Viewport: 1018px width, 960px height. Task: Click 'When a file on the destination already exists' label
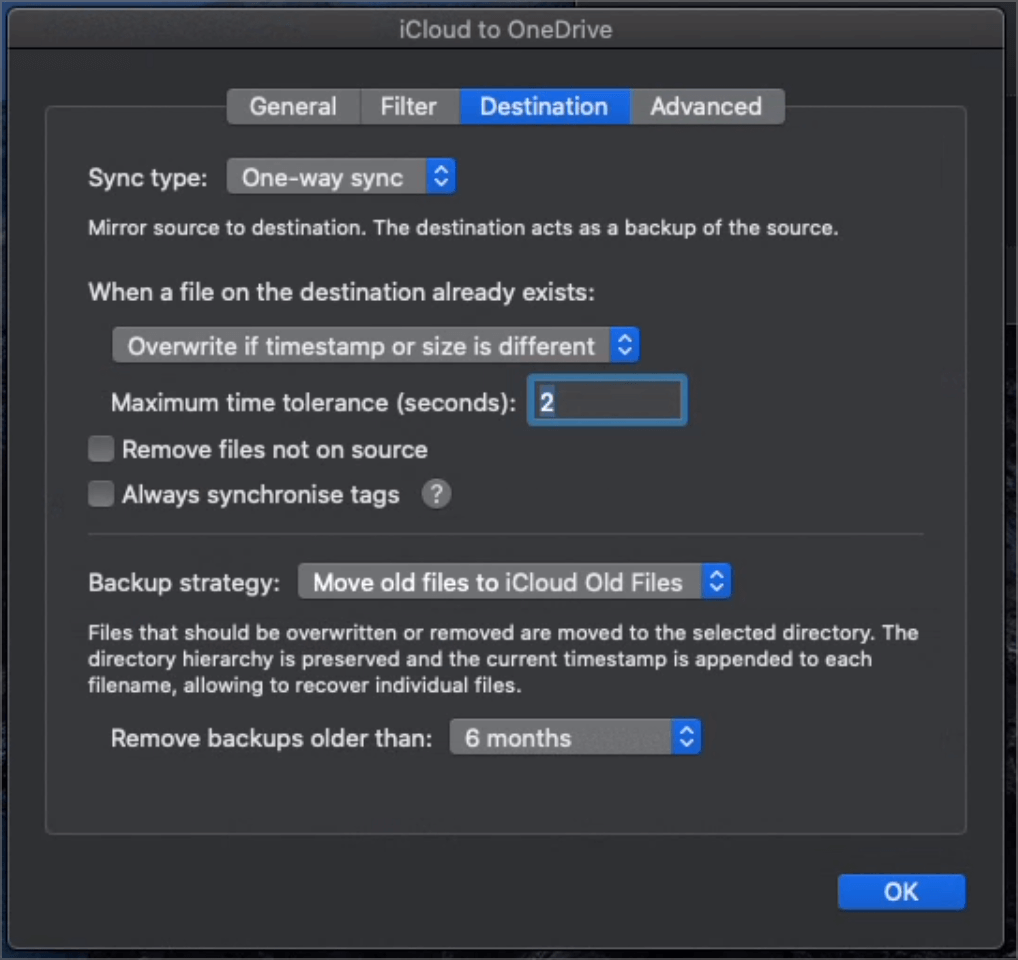click(x=341, y=292)
